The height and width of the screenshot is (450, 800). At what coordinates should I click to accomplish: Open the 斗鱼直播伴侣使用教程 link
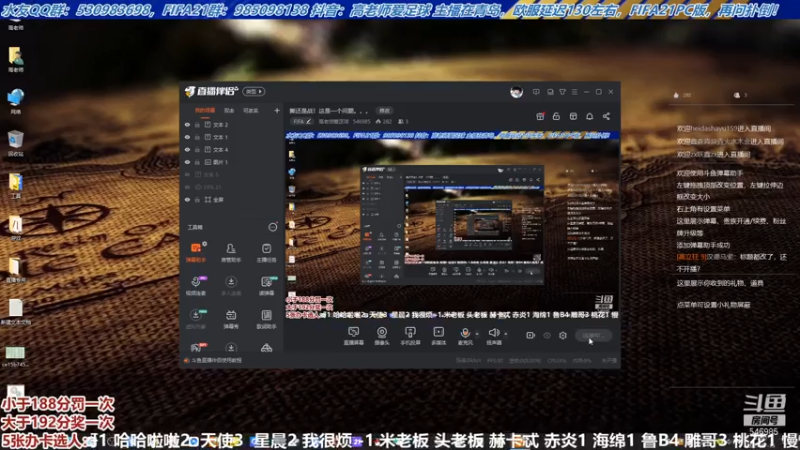(217, 360)
